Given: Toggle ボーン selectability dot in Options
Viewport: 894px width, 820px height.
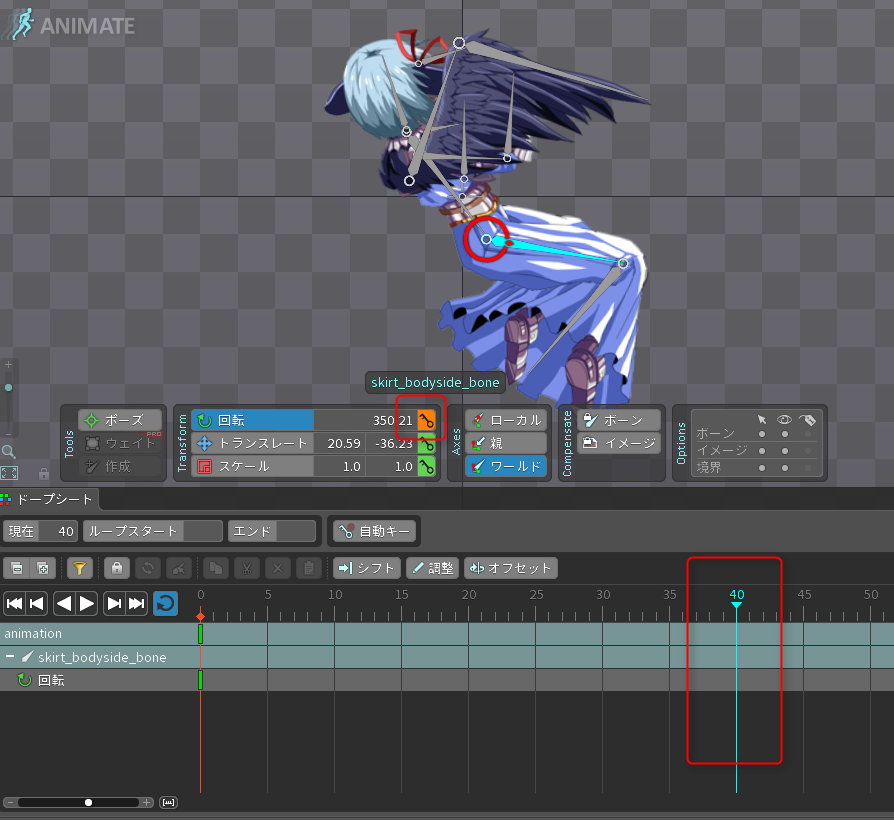Looking at the screenshot, I should click(x=762, y=434).
